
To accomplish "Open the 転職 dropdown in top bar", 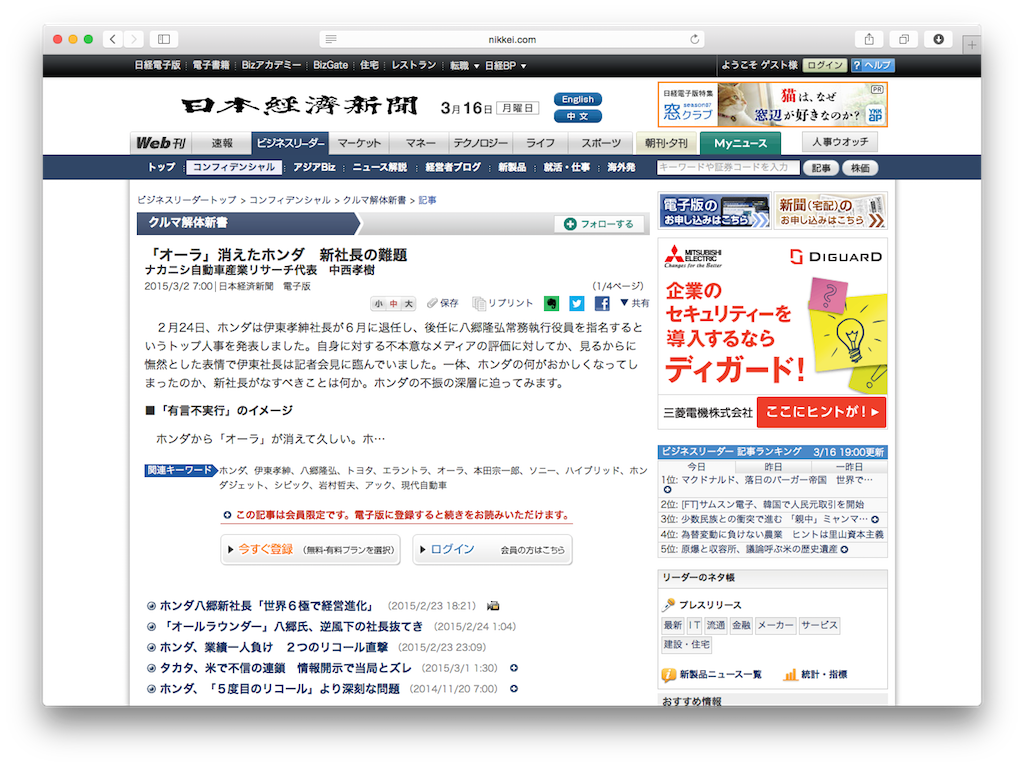I will point(463,65).
